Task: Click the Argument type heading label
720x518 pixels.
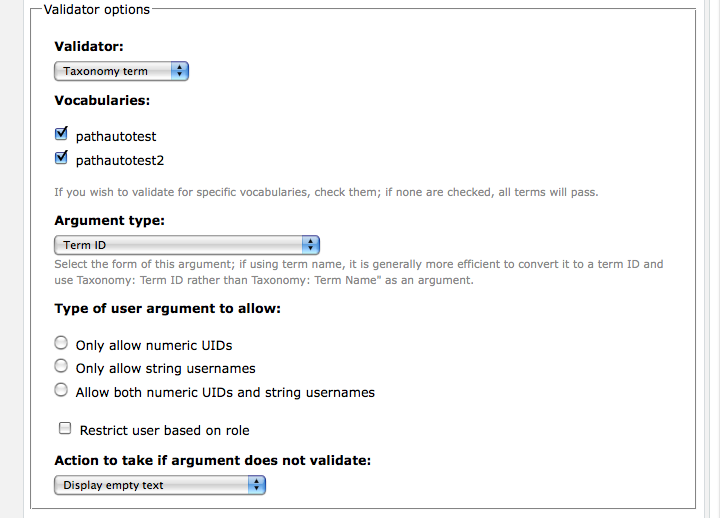Action: point(109,220)
